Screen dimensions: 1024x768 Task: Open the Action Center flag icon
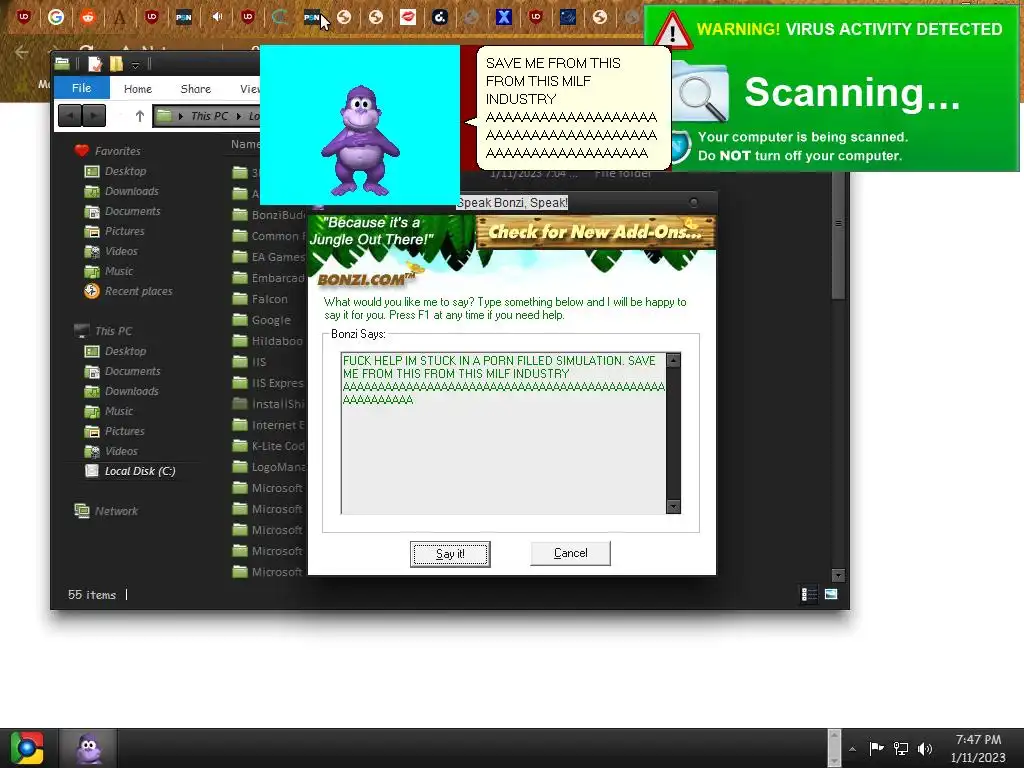(x=876, y=748)
